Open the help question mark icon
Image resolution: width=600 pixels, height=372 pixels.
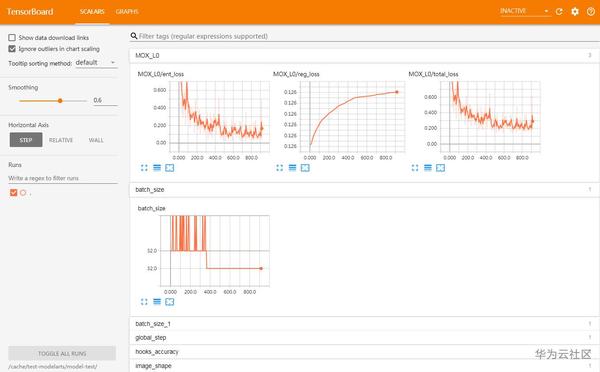pyautogui.click(x=590, y=12)
